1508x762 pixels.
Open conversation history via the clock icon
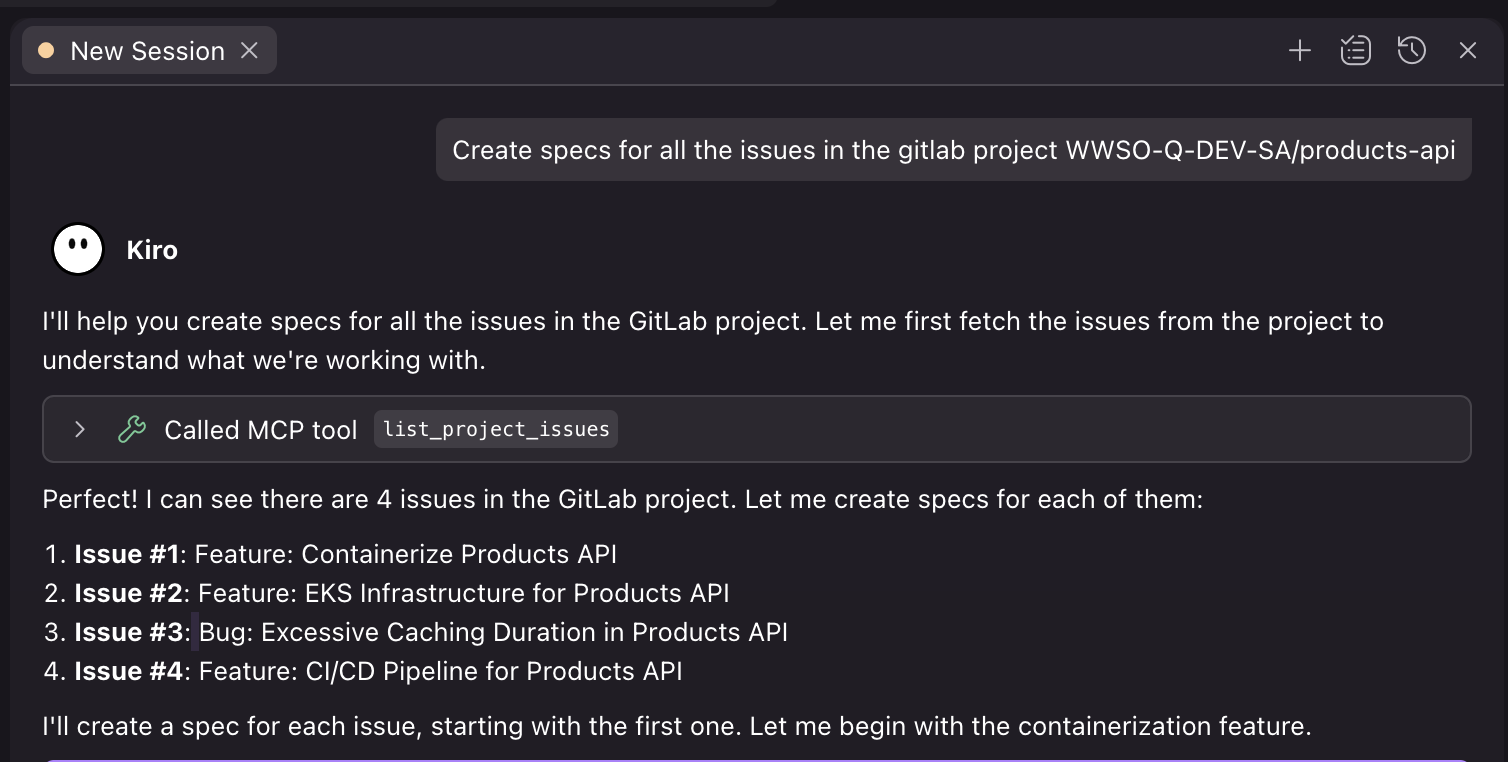point(1411,49)
